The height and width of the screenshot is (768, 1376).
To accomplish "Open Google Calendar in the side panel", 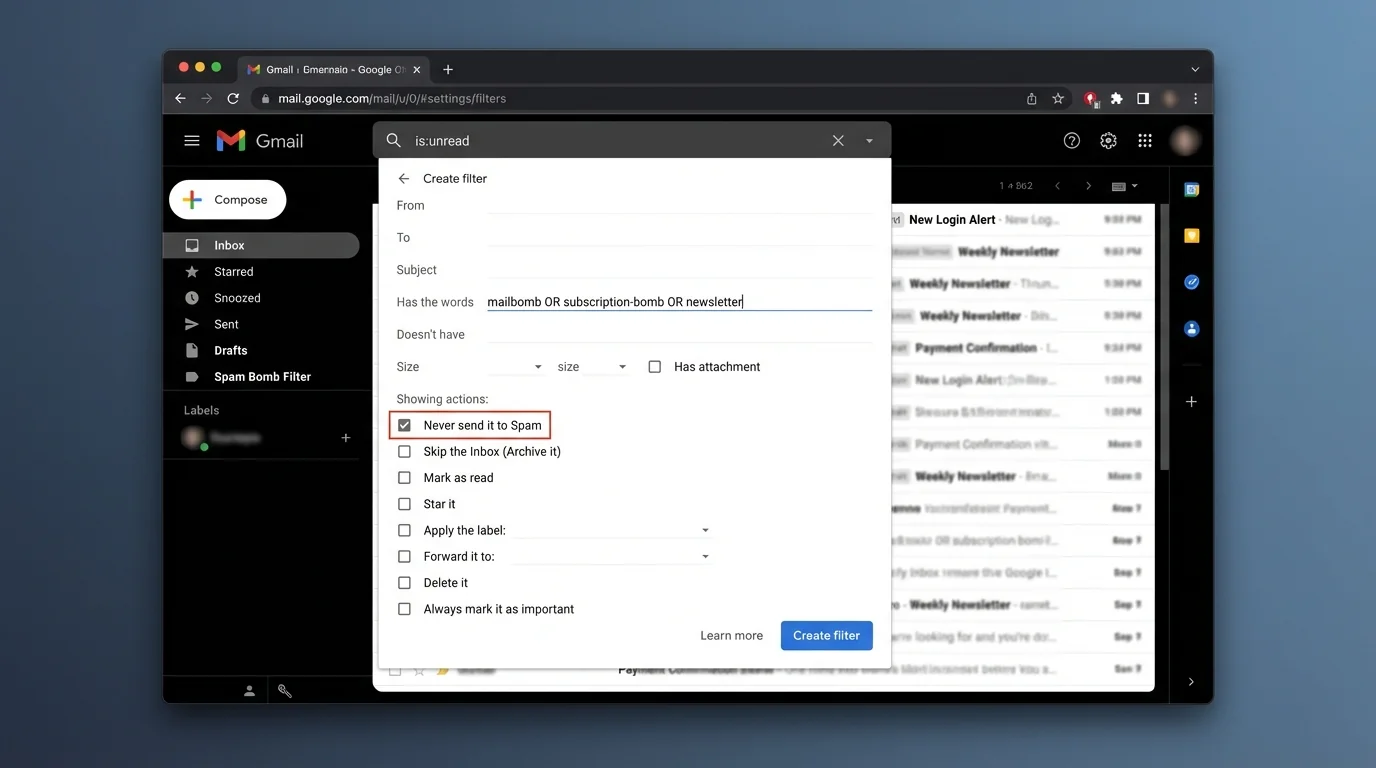I will (x=1190, y=189).
